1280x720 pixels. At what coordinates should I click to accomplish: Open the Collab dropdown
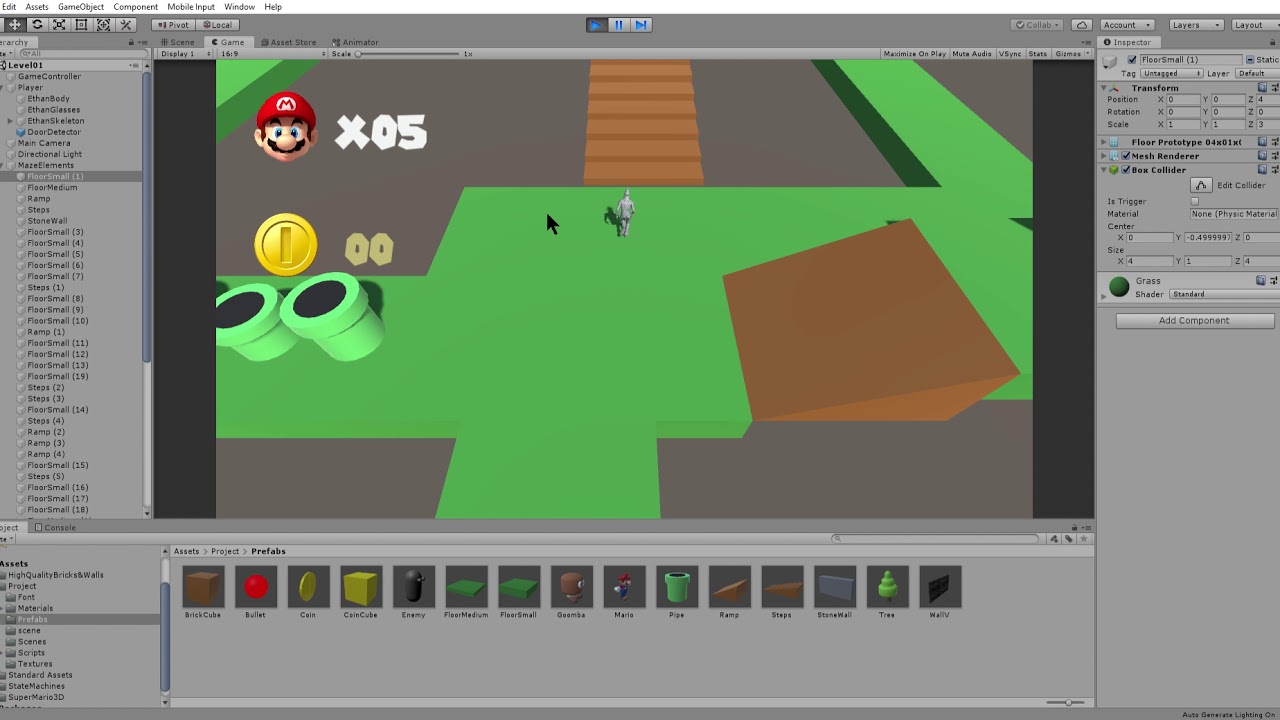click(x=1039, y=24)
